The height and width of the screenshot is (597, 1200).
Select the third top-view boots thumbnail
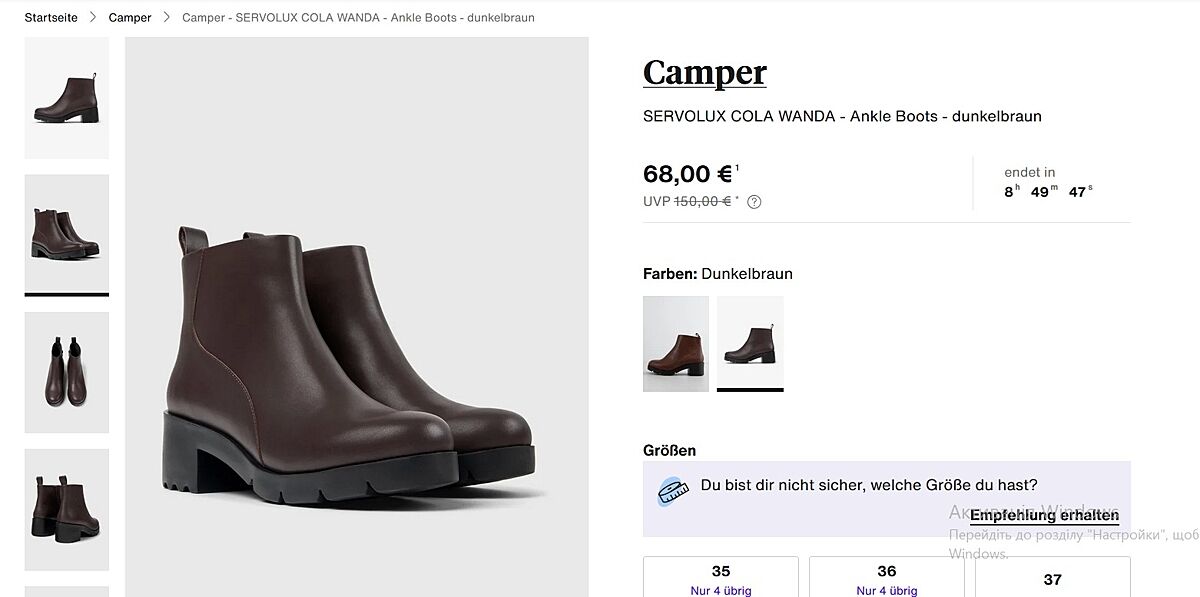[x=66, y=372]
